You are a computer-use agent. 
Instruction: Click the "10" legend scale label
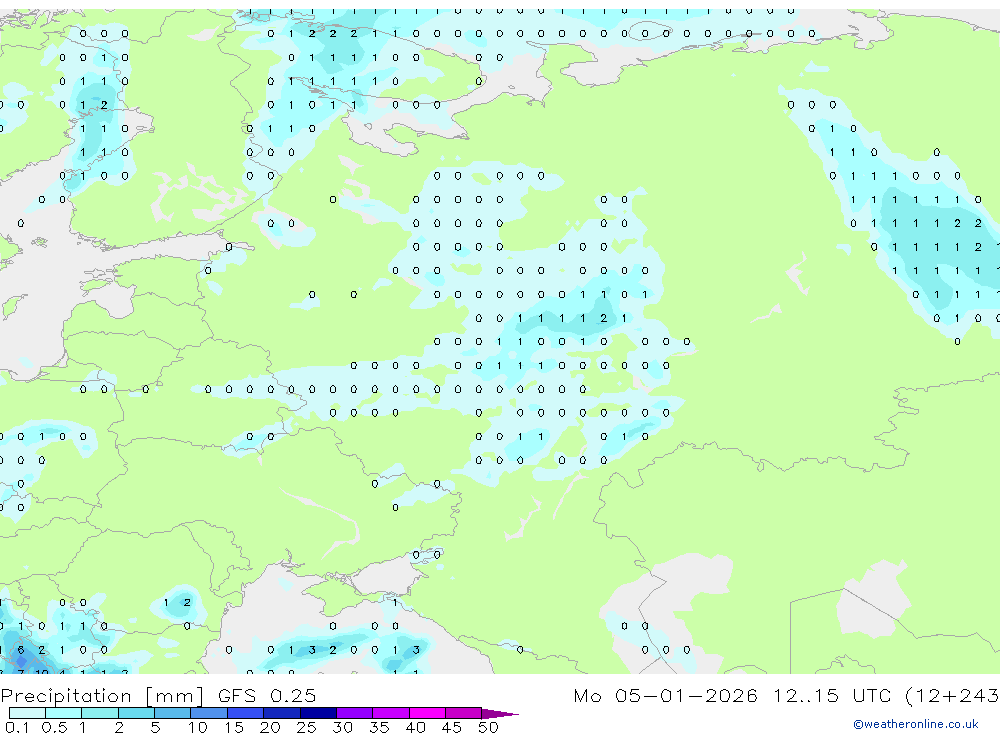click(198, 727)
